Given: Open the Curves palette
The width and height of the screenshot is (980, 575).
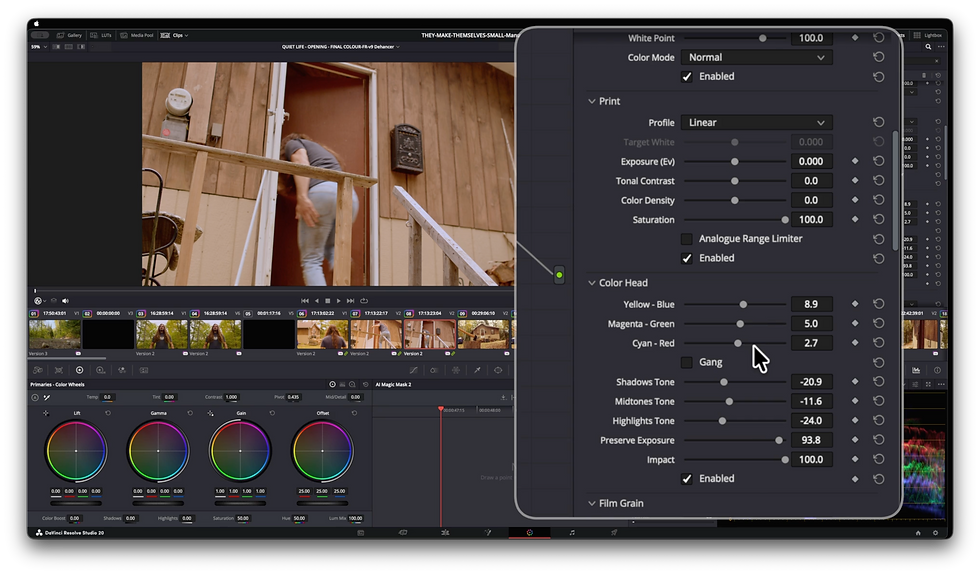Looking at the screenshot, I should pyautogui.click(x=413, y=370).
